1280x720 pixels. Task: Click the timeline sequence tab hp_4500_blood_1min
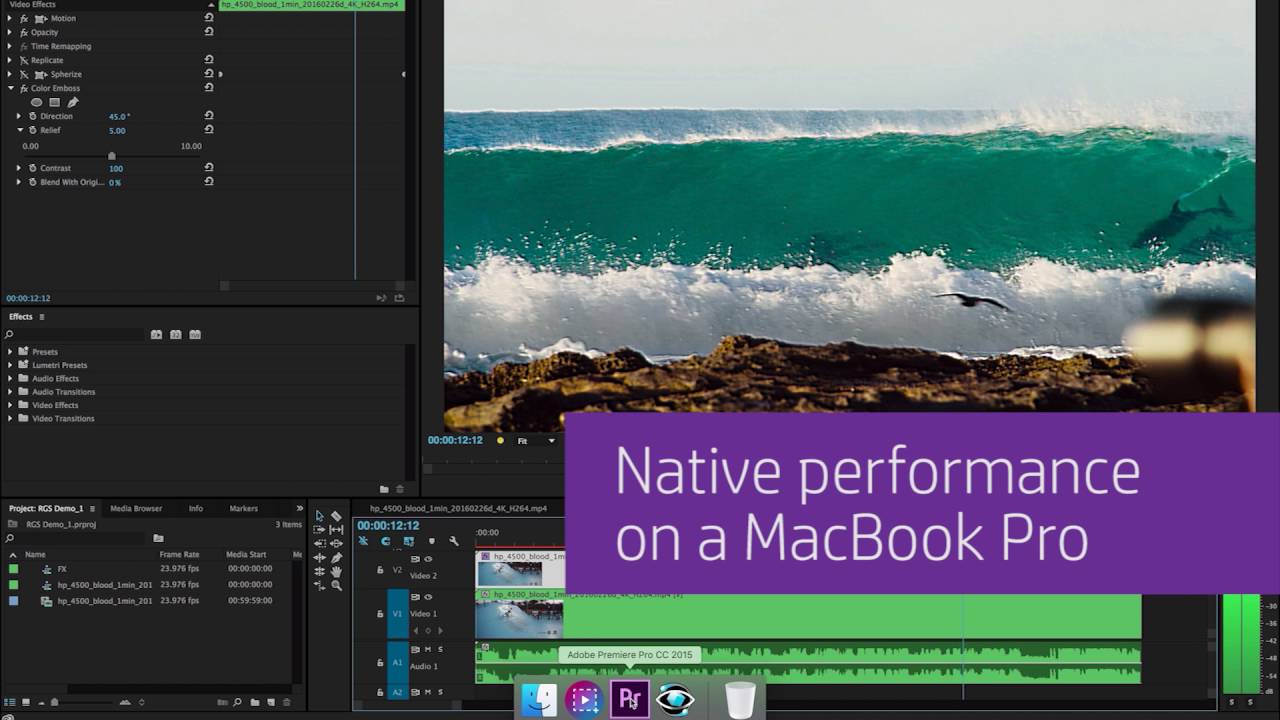tap(458, 508)
